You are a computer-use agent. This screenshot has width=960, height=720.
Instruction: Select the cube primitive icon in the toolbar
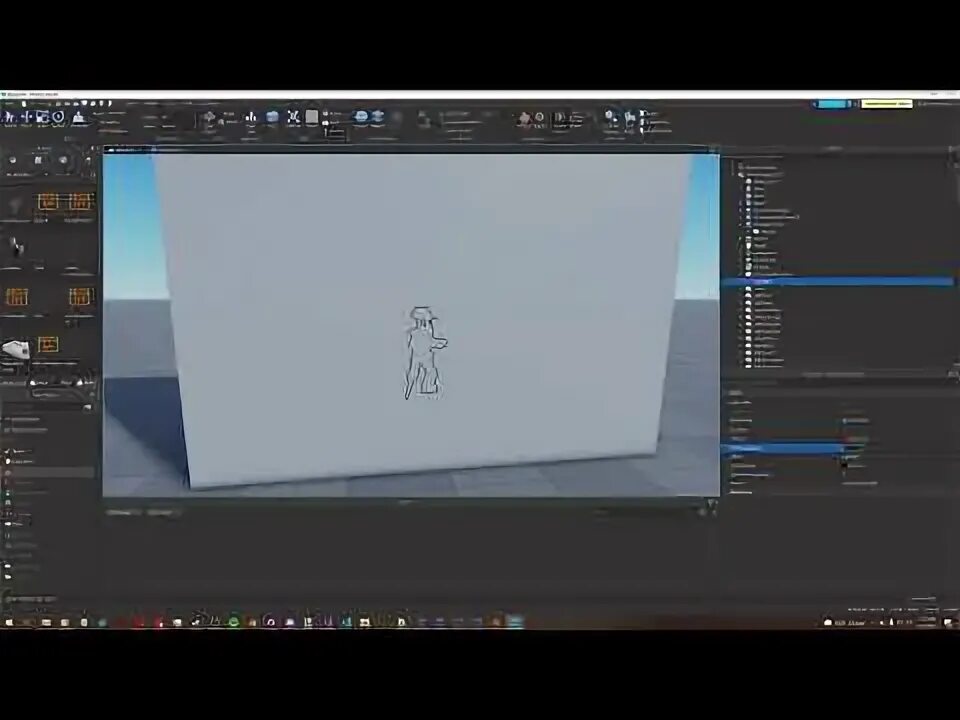click(x=313, y=118)
